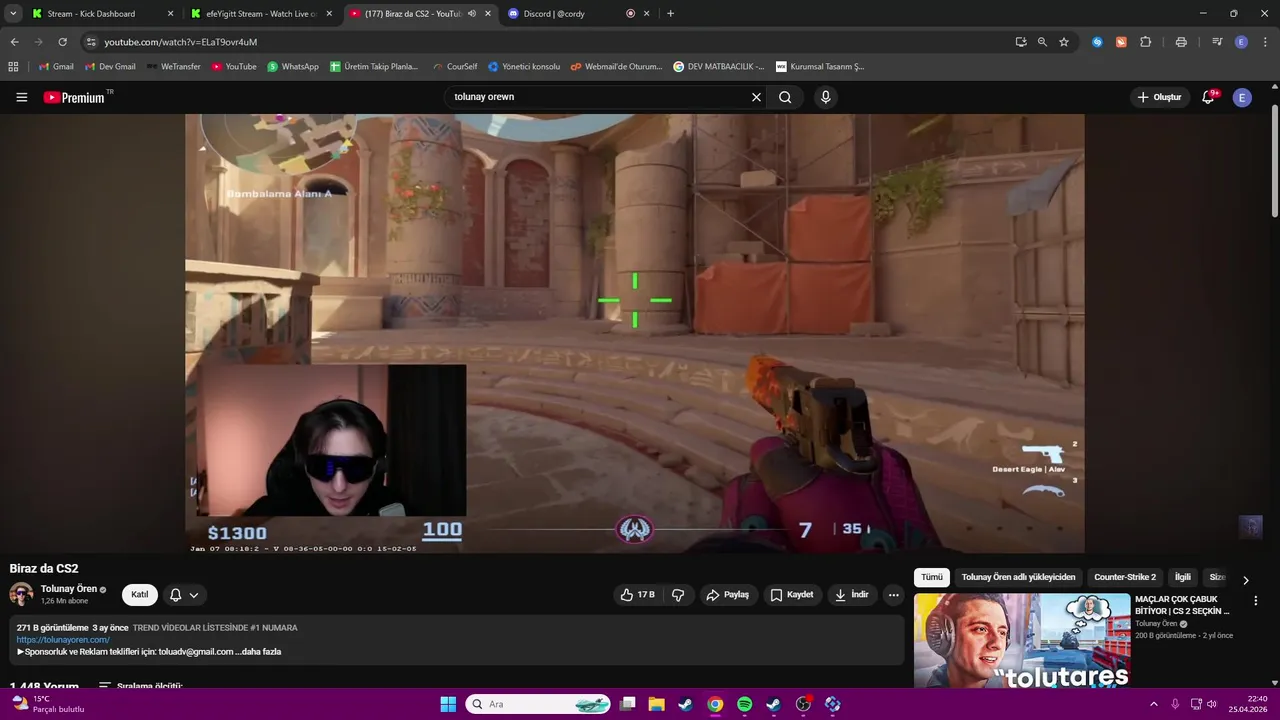Click Tolunay Ören channel avatar
Viewport: 1280px width, 720px height.
pos(21,594)
